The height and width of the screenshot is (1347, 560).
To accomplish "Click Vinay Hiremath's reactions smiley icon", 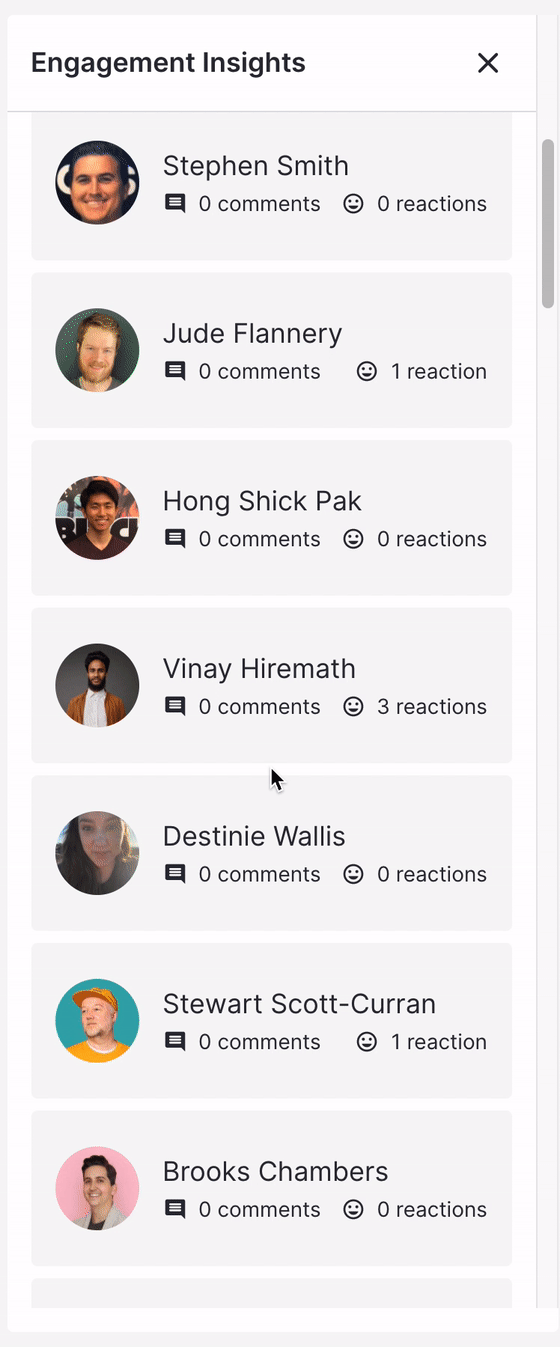I will coord(353,706).
